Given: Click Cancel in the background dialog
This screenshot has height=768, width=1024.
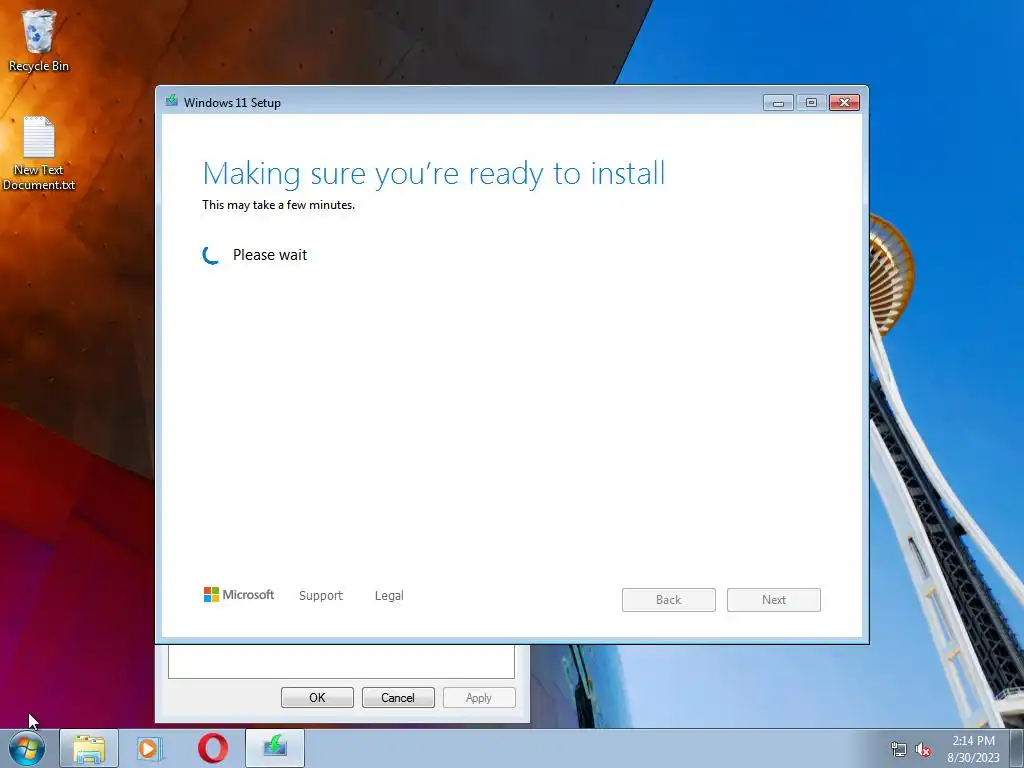Looking at the screenshot, I should click(x=398, y=697).
